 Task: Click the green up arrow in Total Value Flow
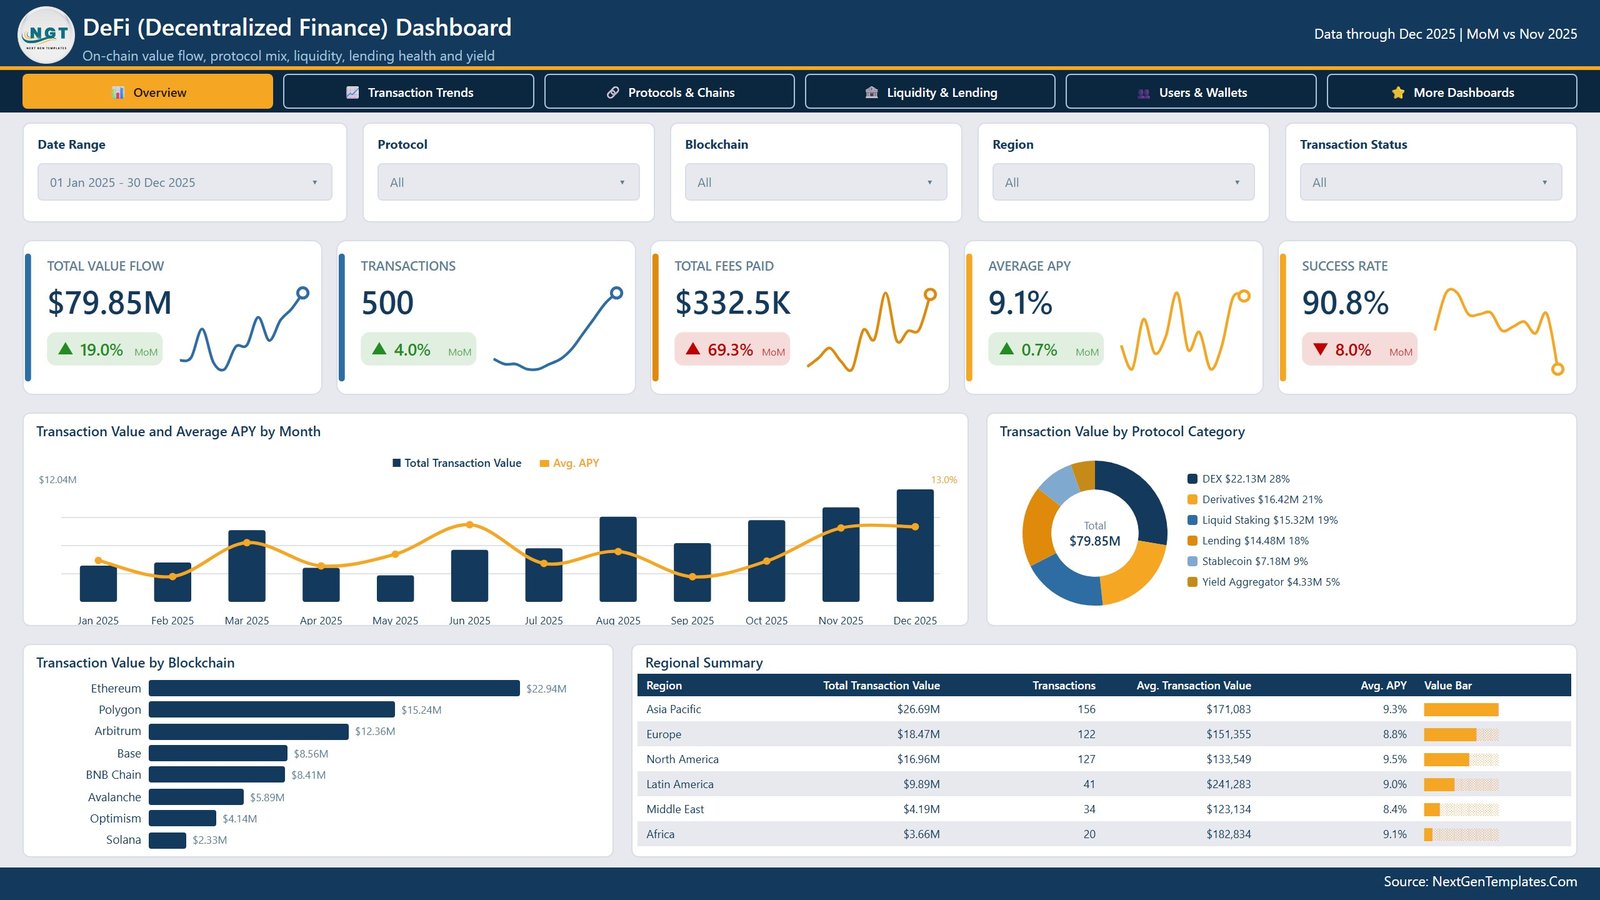coord(65,349)
